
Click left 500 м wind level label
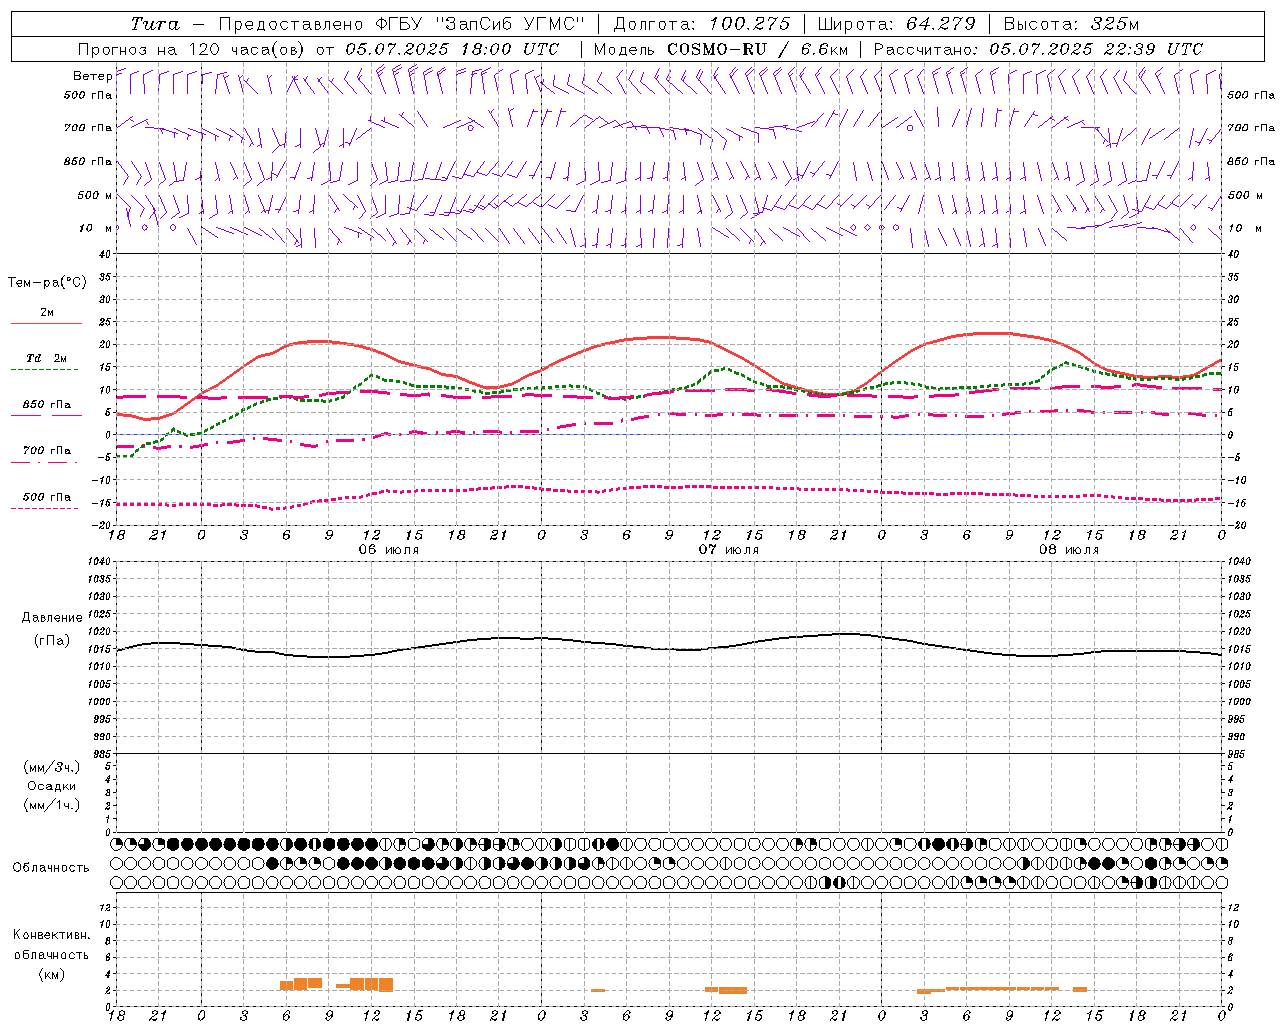pos(95,195)
